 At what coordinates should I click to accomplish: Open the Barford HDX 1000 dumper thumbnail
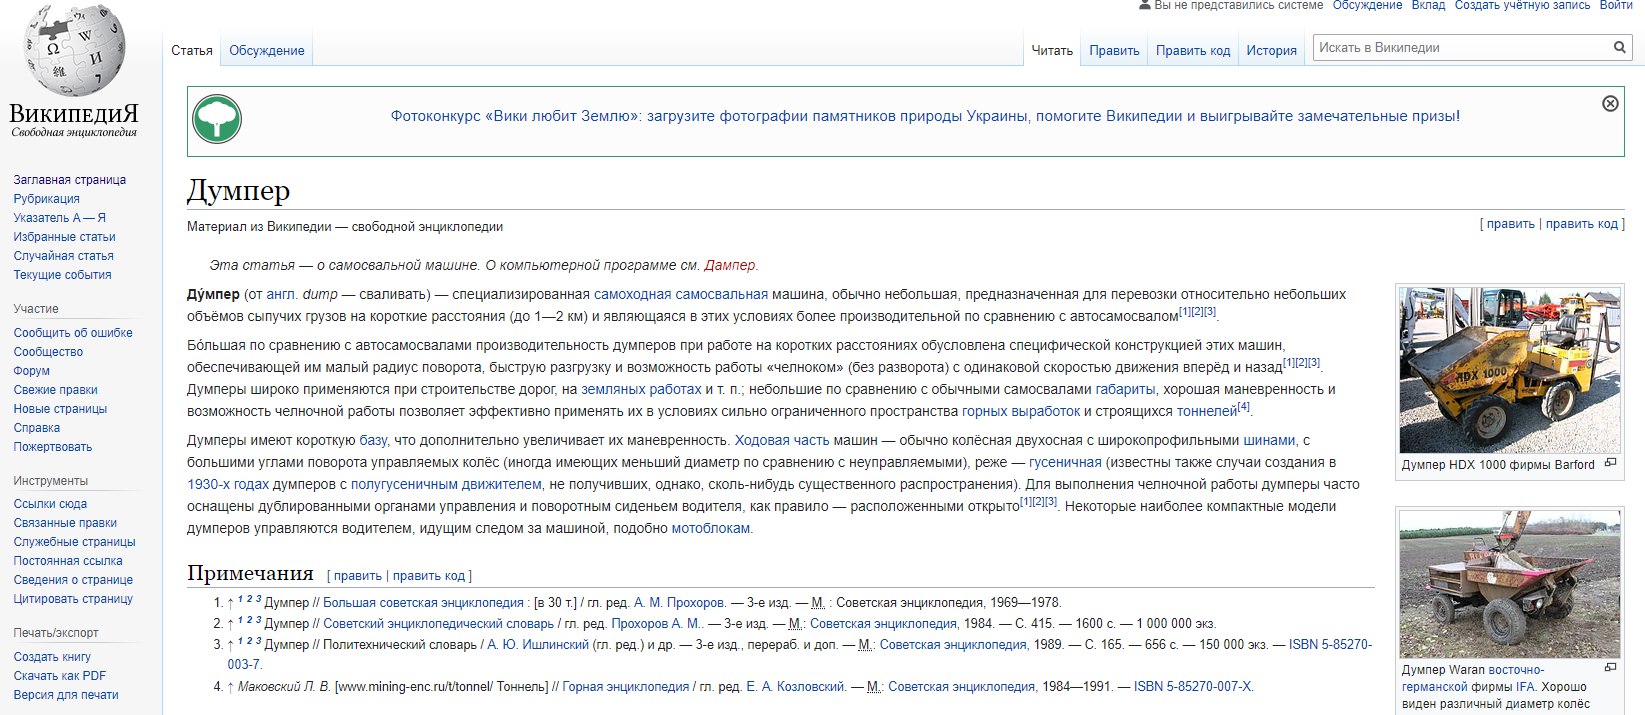[x=1510, y=370]
